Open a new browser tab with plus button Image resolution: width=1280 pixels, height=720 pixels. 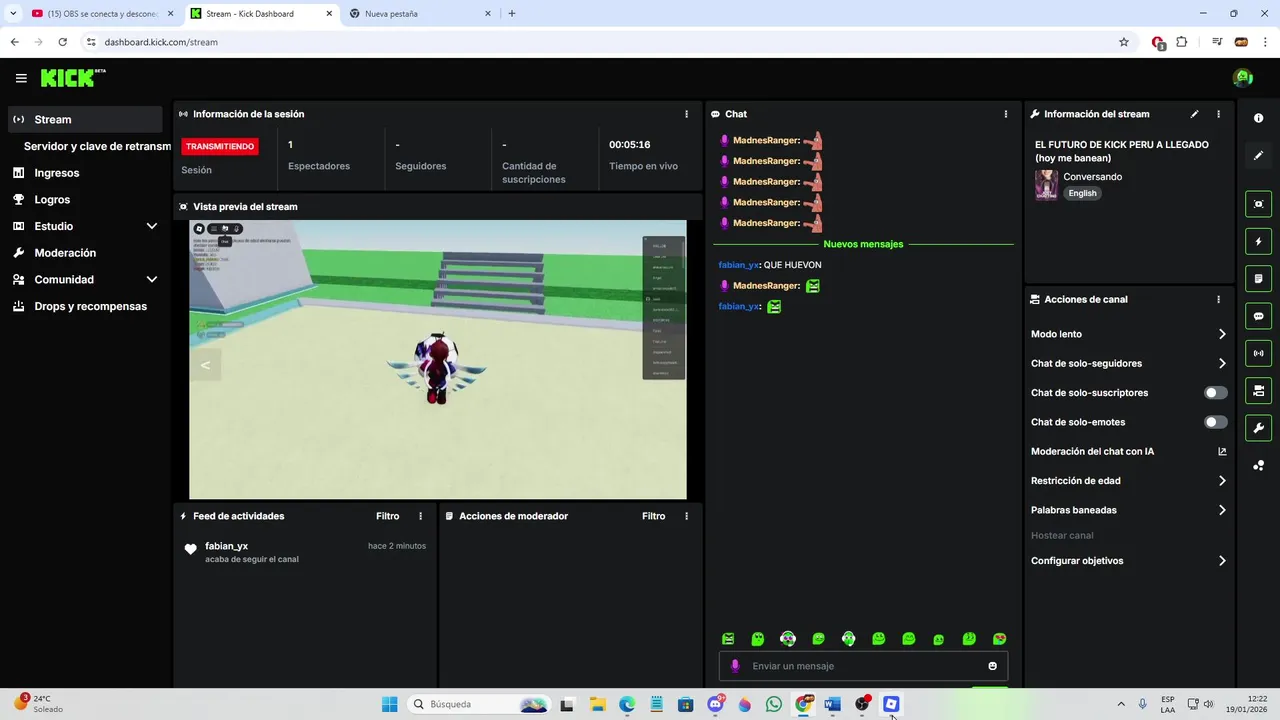(512, 14)
